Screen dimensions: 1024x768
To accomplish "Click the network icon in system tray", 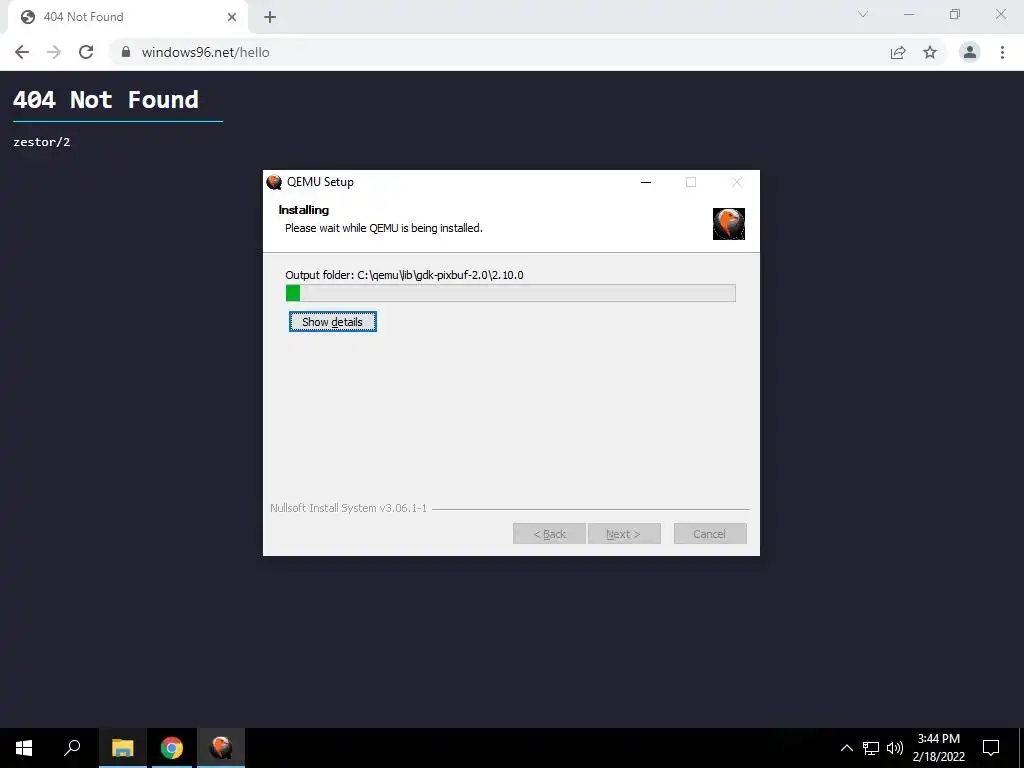I will pos(871,748).
